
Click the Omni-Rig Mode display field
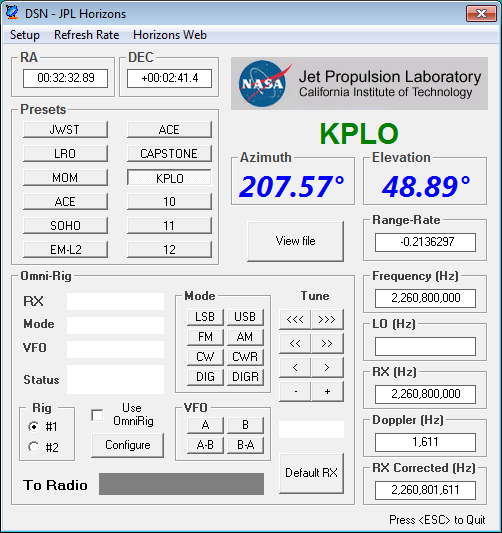pyautogui.click(x=115, y=325)
